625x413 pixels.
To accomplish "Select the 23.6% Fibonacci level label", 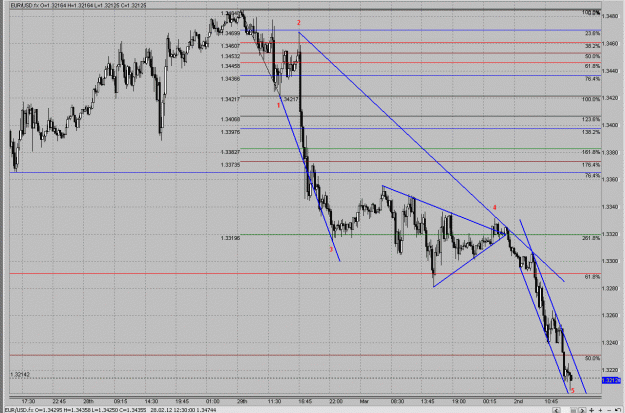I will coord(592,33).
